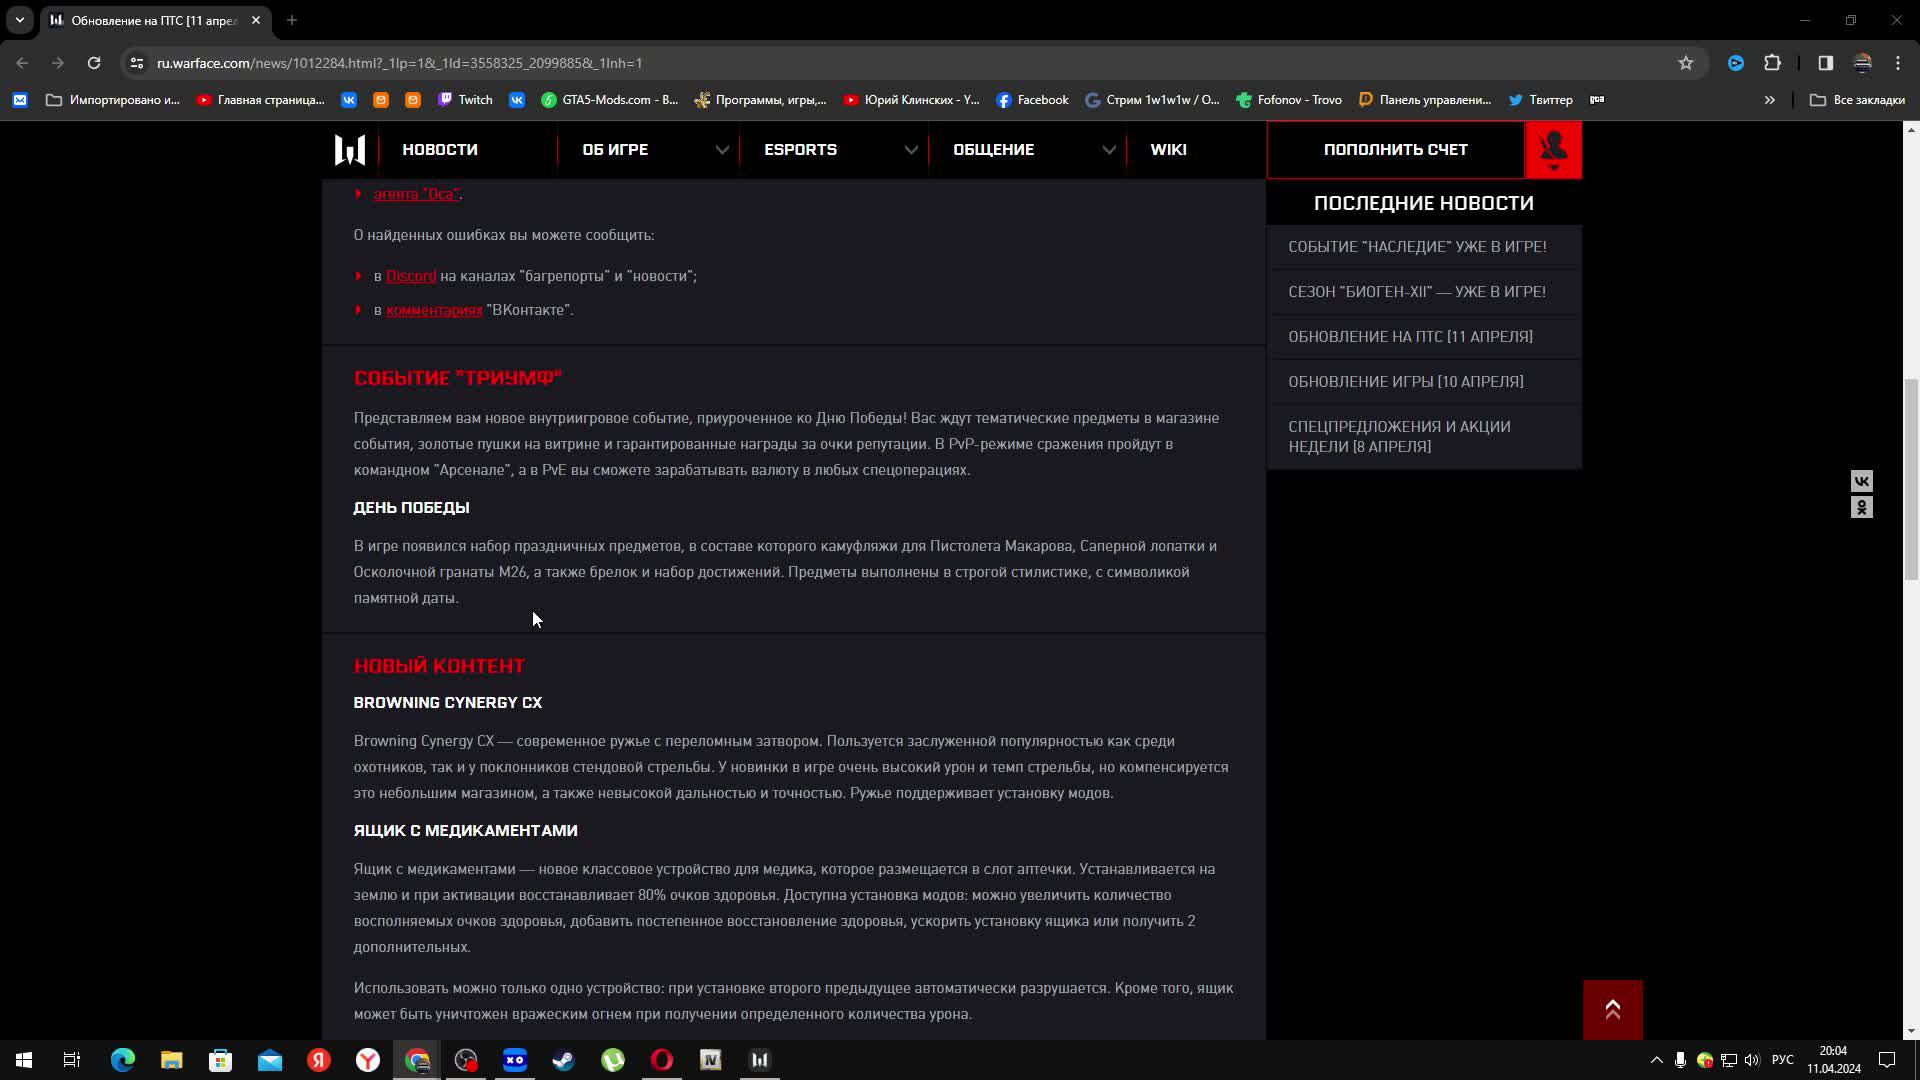Bookmark this page with the star icon
Viewport: 1920px width, 1080px height.
[x=1686, y=63]
